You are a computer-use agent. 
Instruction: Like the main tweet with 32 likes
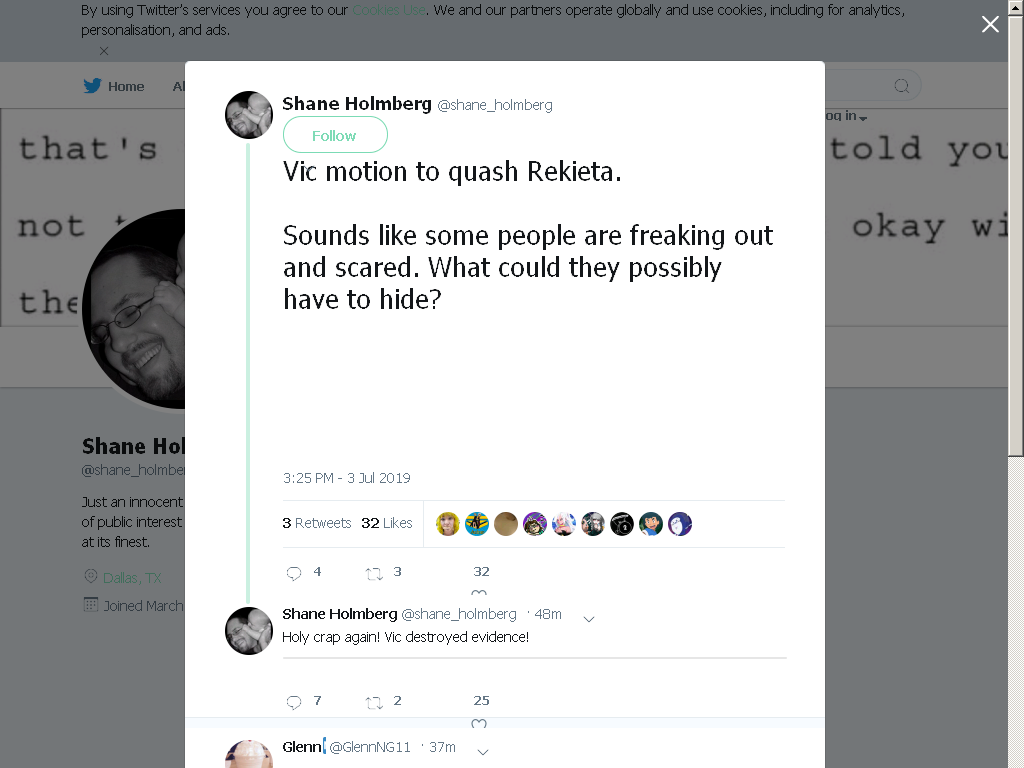click(x=479, y=592)
